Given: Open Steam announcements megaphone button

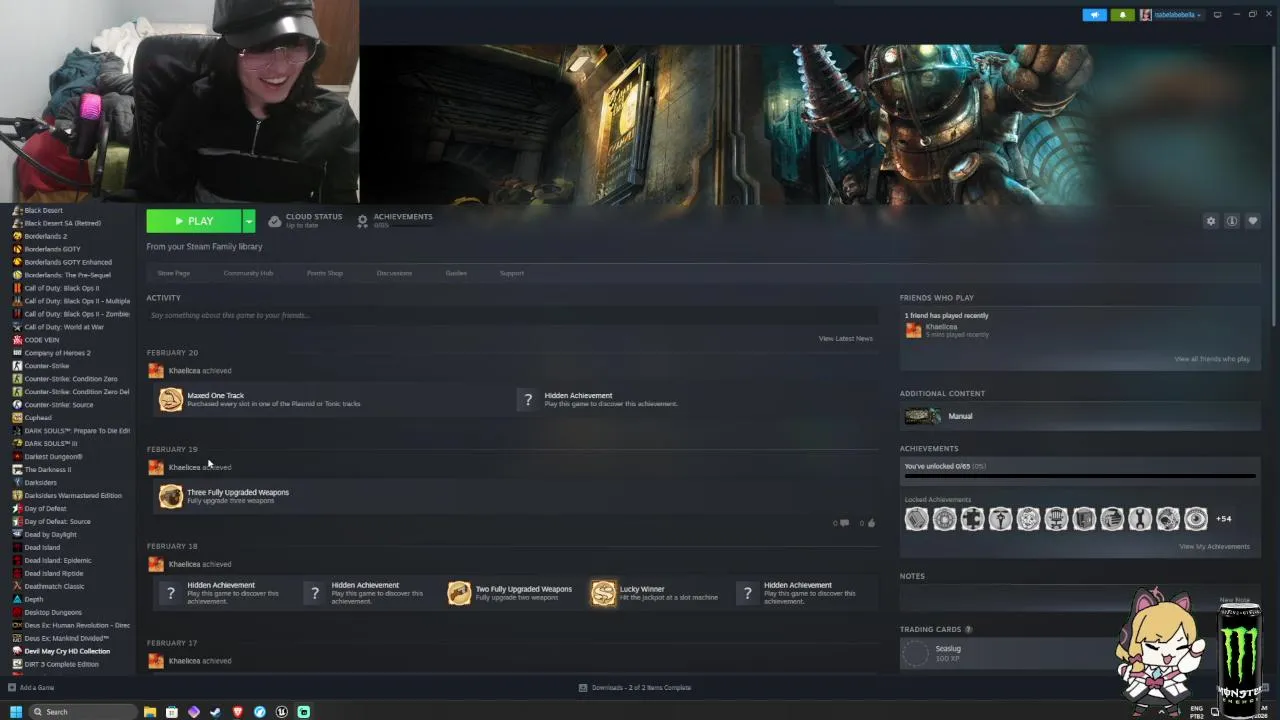Looking at the screenshot, I should click(1095, 15).
